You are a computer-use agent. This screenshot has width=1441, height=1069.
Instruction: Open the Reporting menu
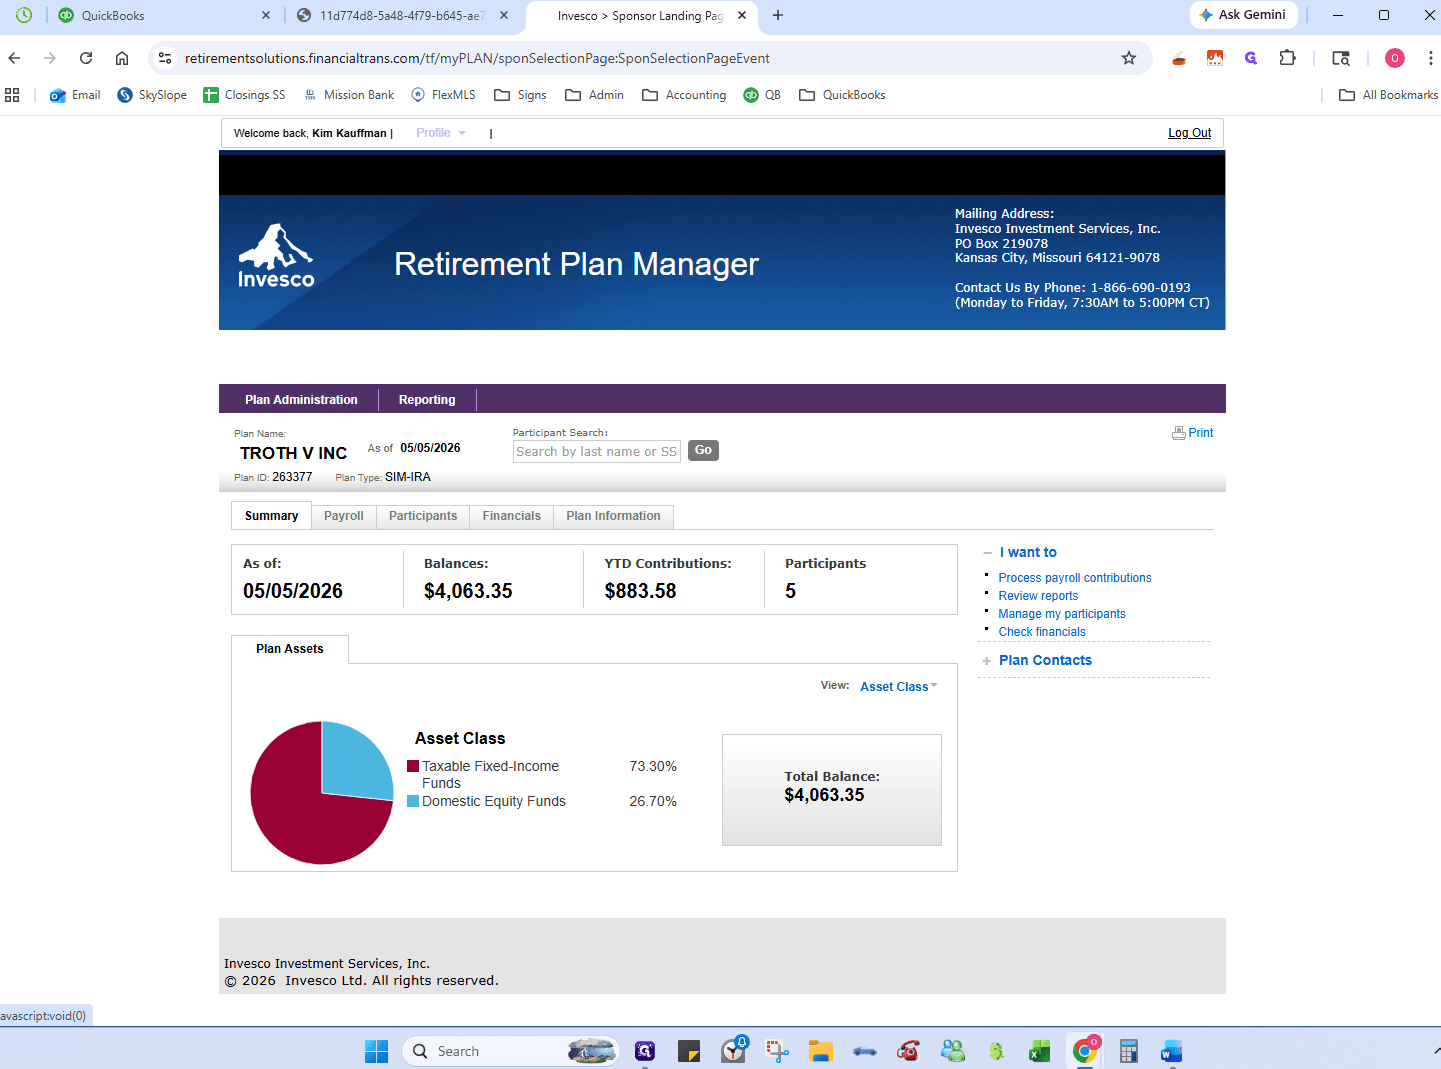coord(427,400)
